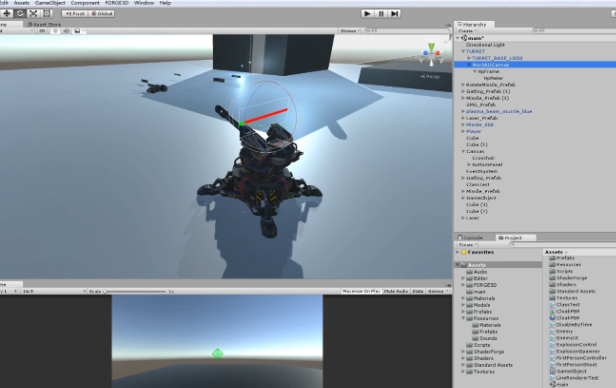Viewport: 616px width, 388px height.
Task: Select Crosshair under Canvas in Hierarchy
Action: 484,158
